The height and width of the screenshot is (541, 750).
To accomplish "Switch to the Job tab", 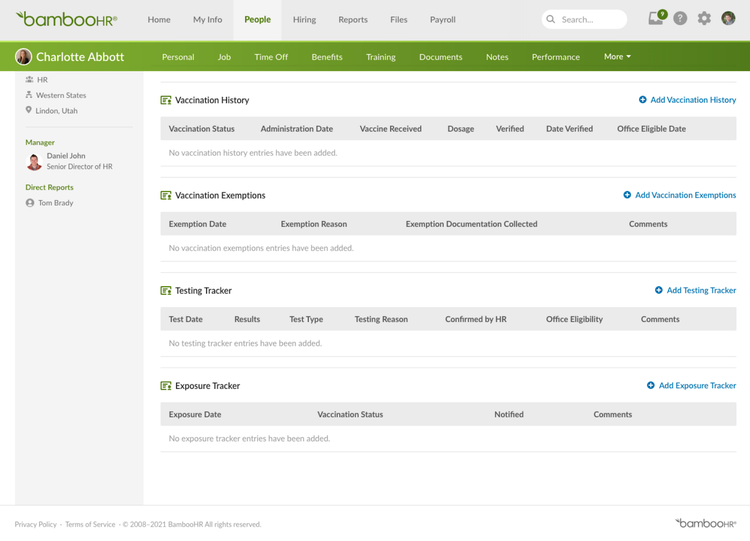I will 224,57.
